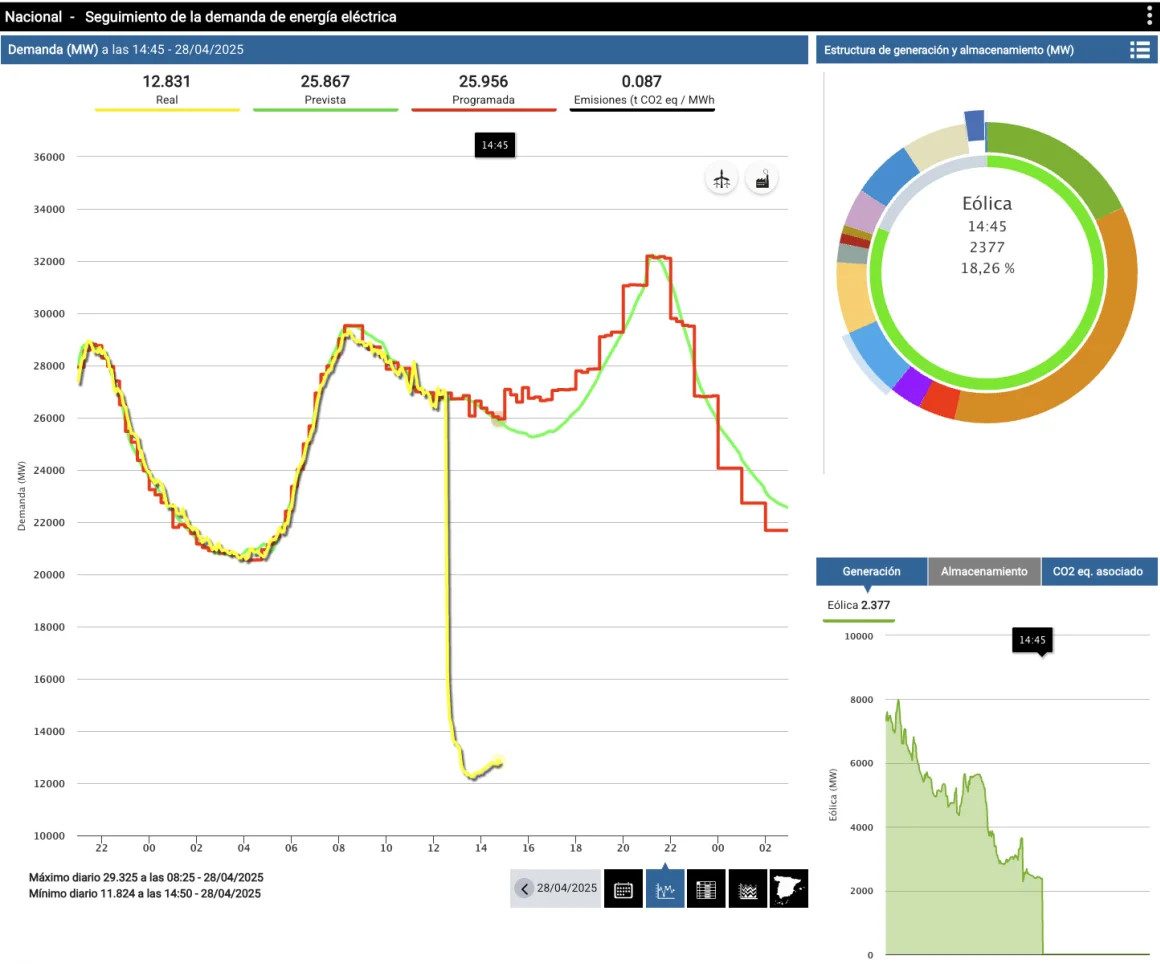
Task: Open the calendar date picker icon
Action: point(623,888)
